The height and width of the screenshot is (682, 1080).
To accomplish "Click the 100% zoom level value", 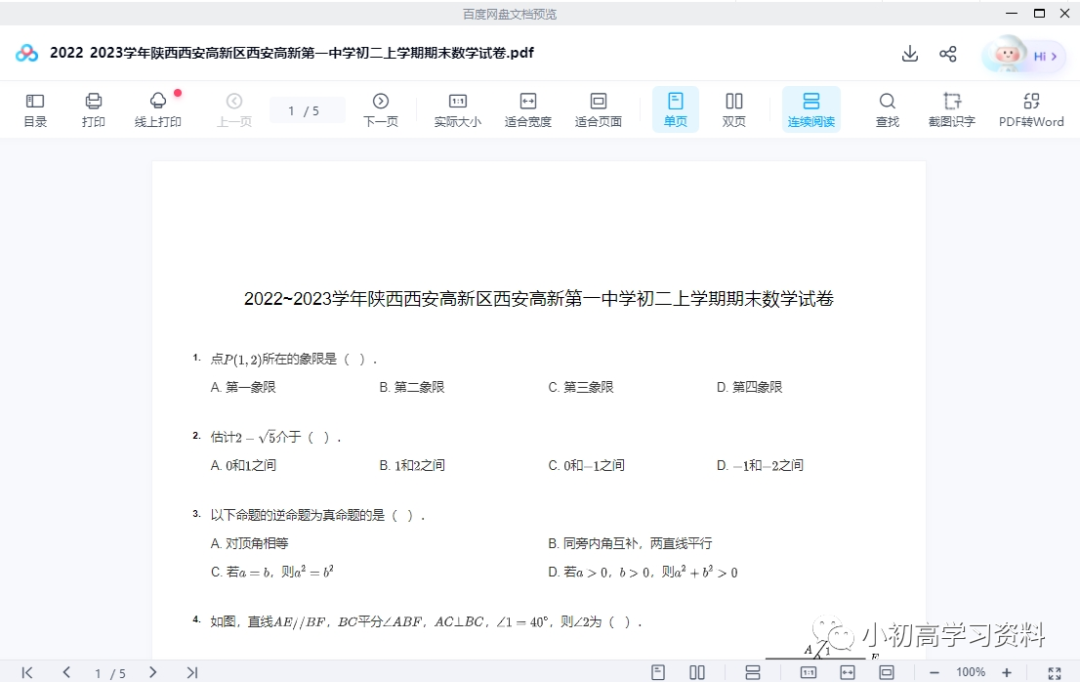I will [970, 672].
